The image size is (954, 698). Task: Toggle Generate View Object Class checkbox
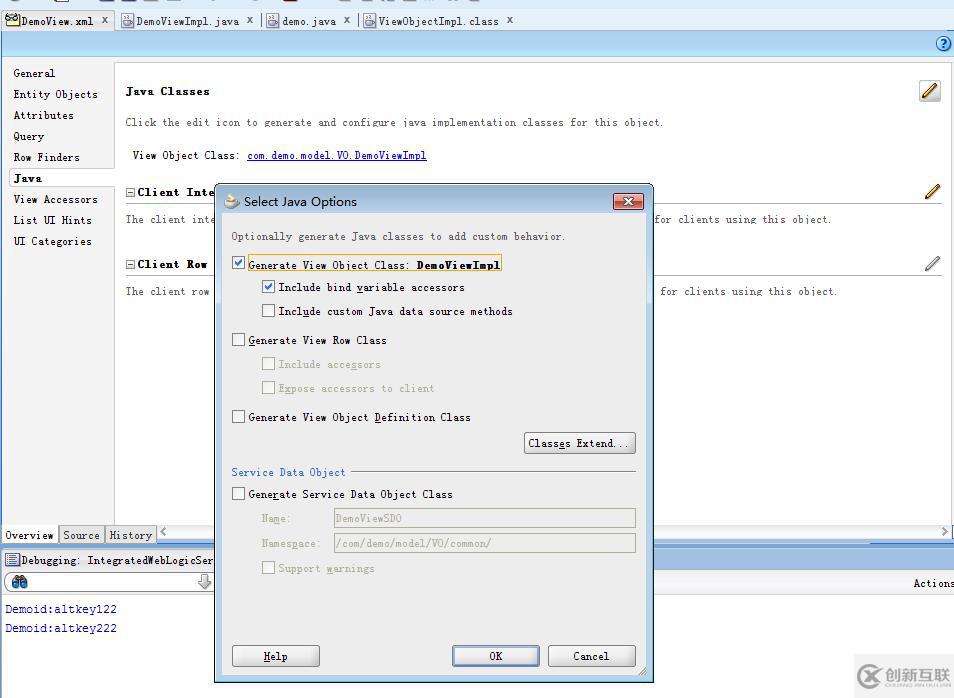238,263
